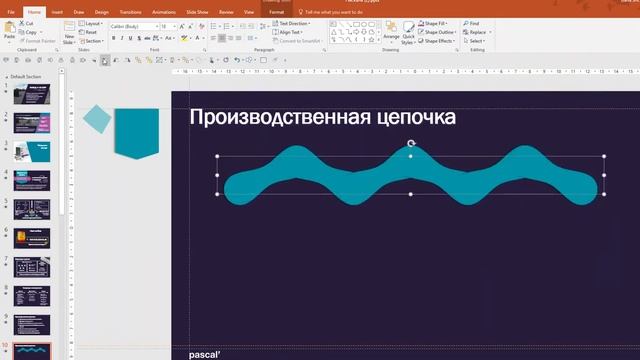Select the triangle shape in shapes gallery

pos(333,32)
